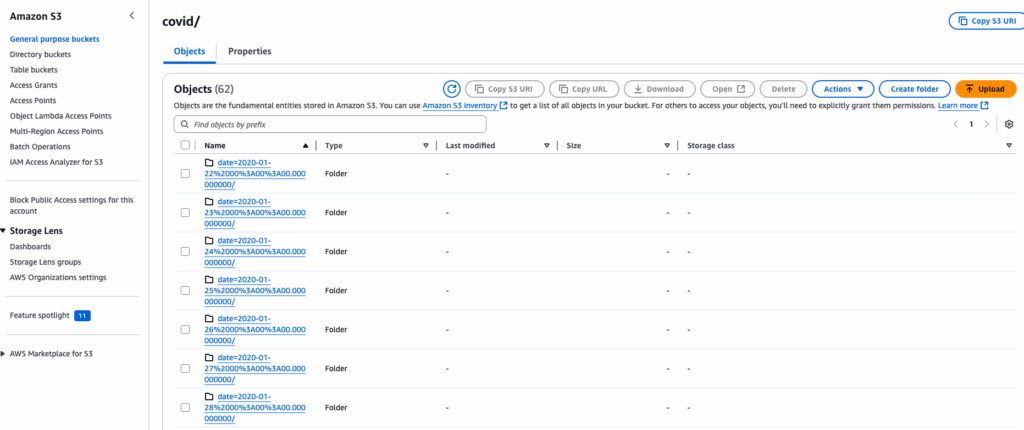1024x430 pixels.
Task: Open Storage Lens Dashboards
Action: coord(30,246)
